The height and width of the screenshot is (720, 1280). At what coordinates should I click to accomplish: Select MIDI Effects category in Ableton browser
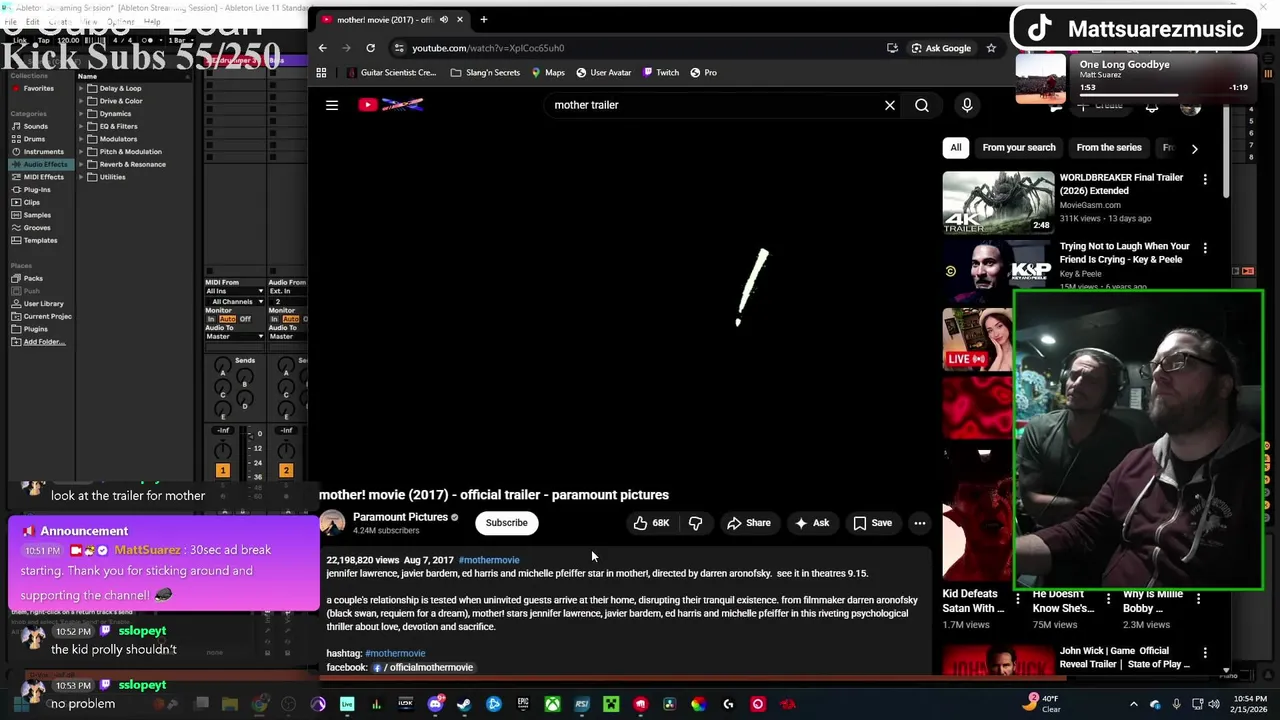click(39, 177)
